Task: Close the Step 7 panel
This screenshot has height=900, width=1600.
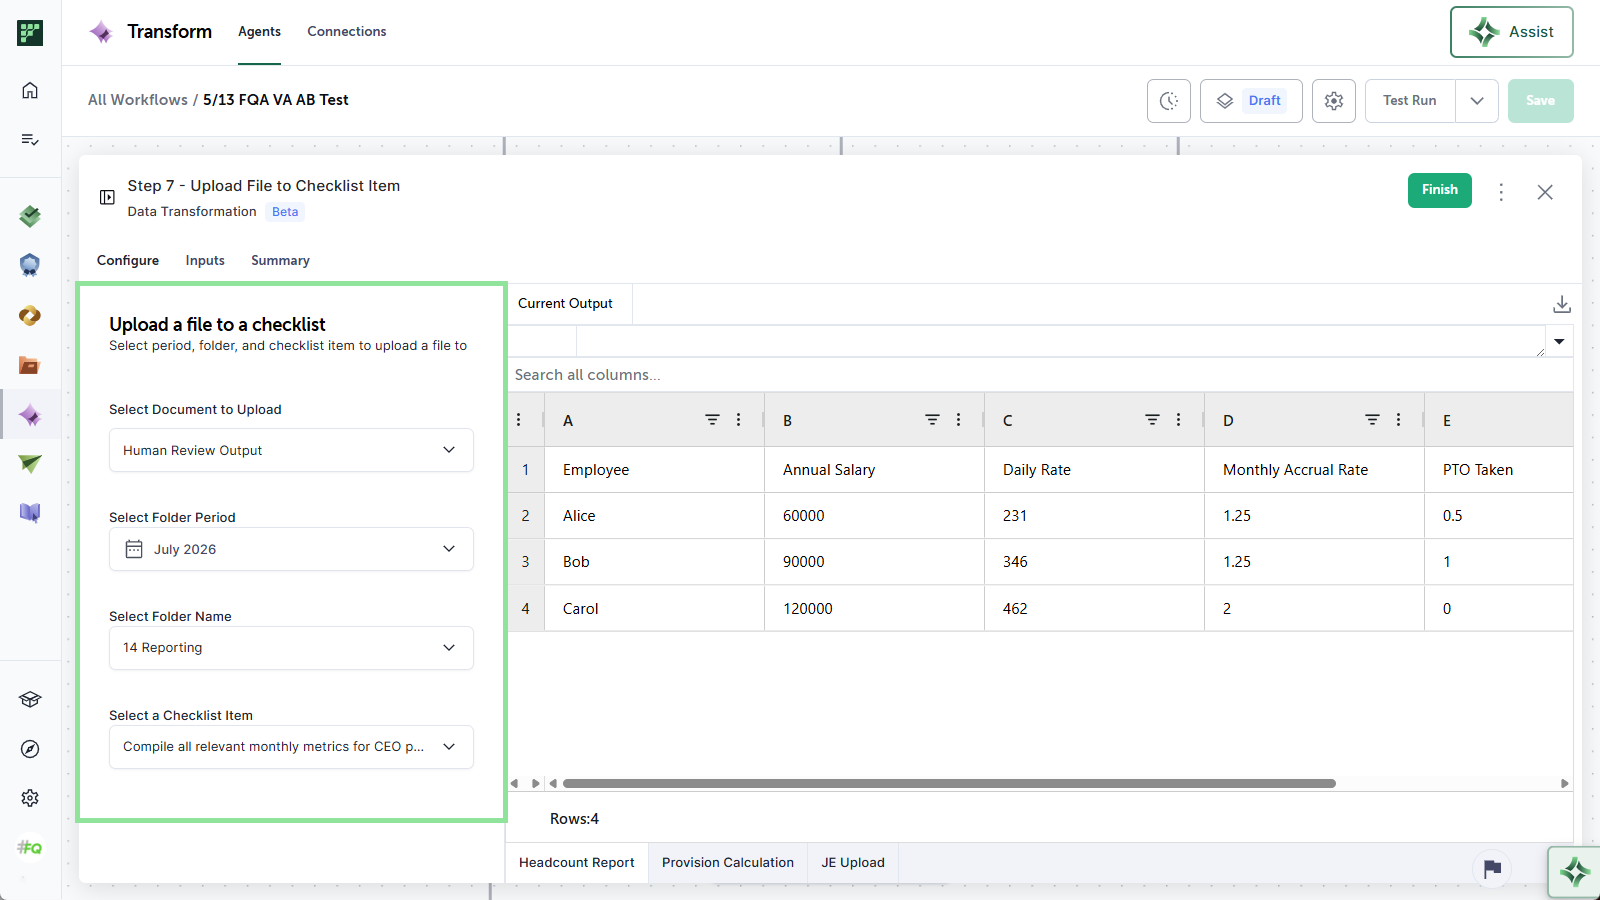Action: pos(1545,192)
